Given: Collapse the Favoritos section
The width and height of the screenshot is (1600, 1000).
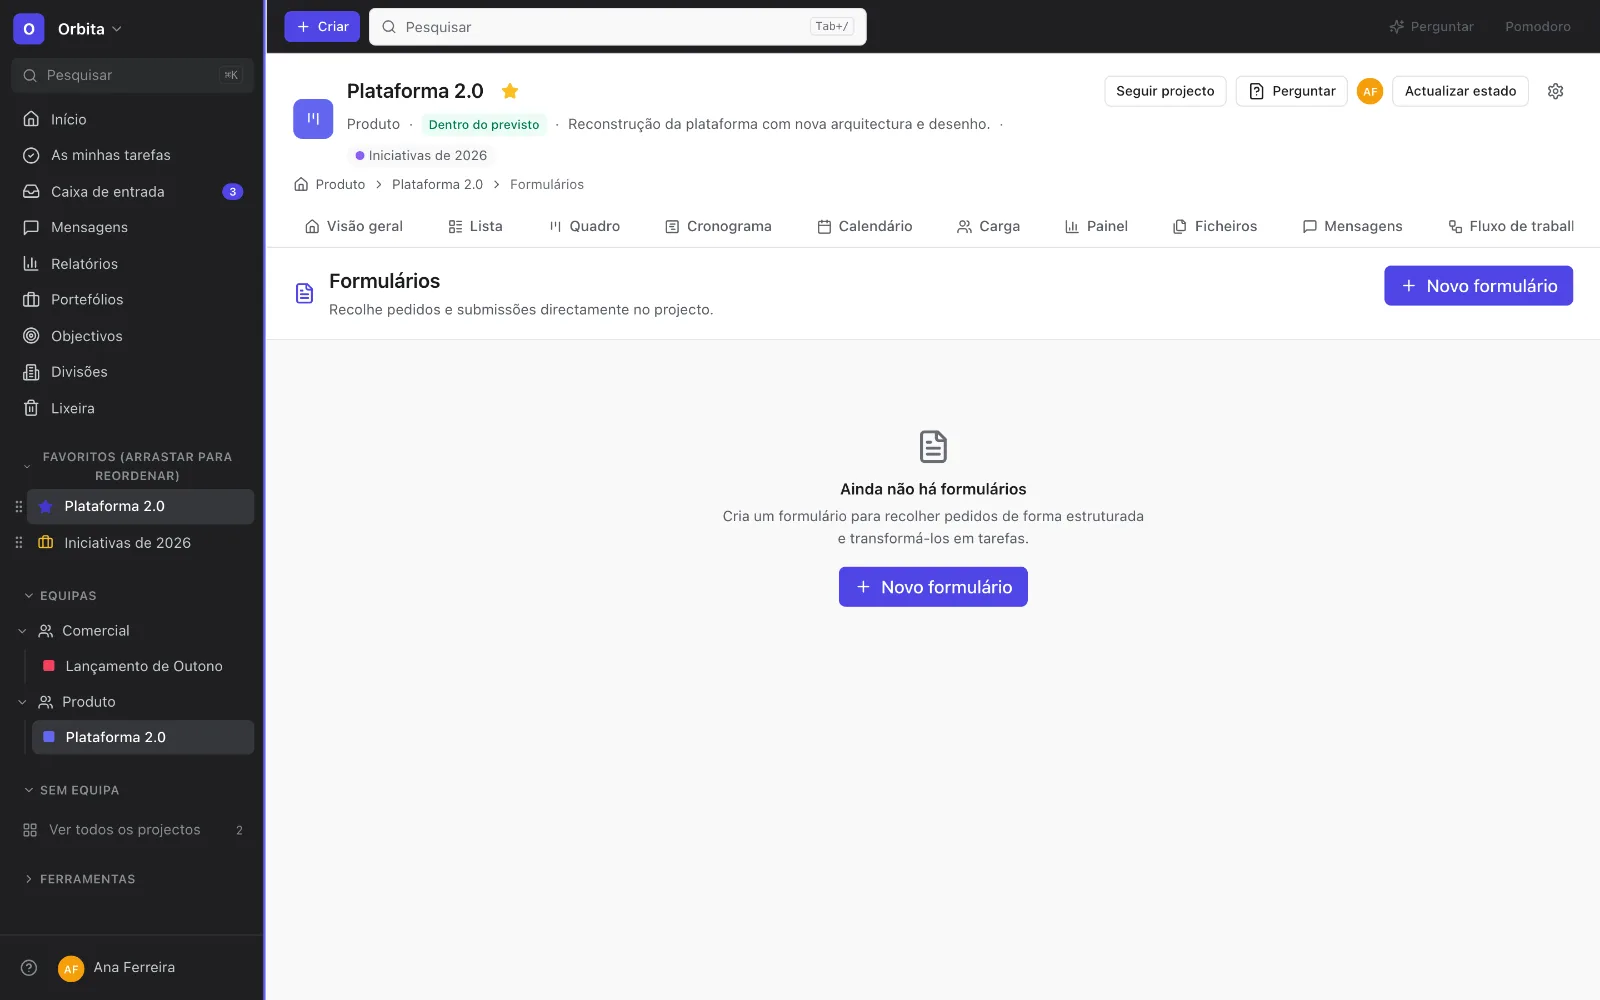Looking at the screenshot, I should (x=27, y=466).
